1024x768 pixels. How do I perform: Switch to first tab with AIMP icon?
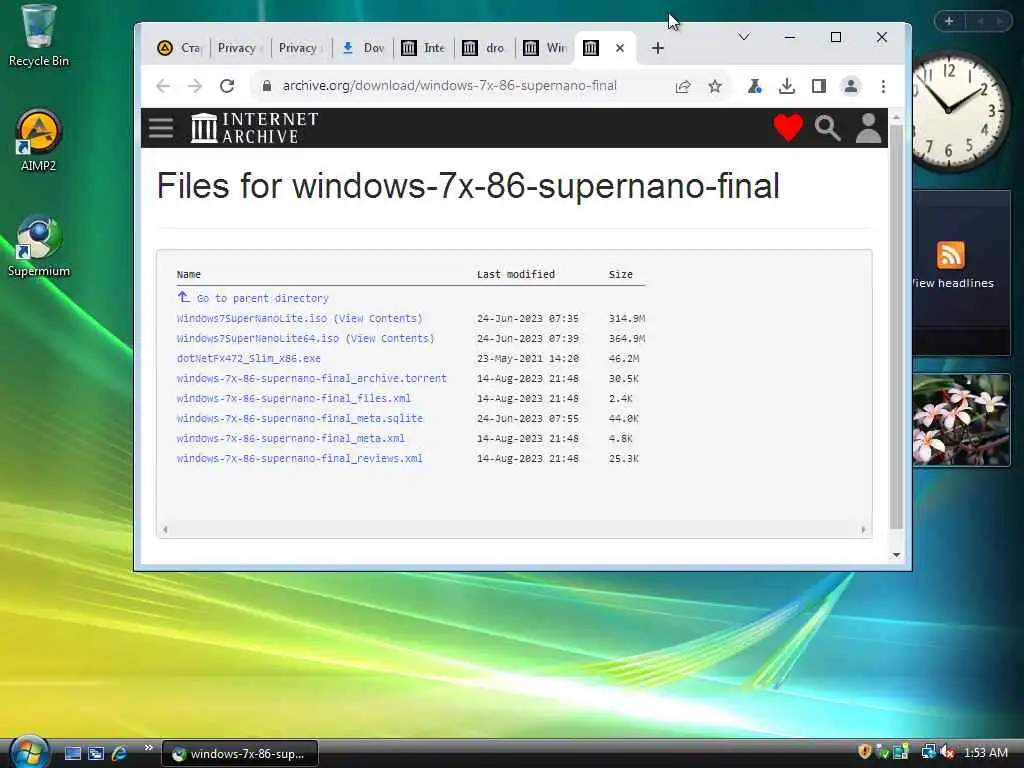click(179, 48)
